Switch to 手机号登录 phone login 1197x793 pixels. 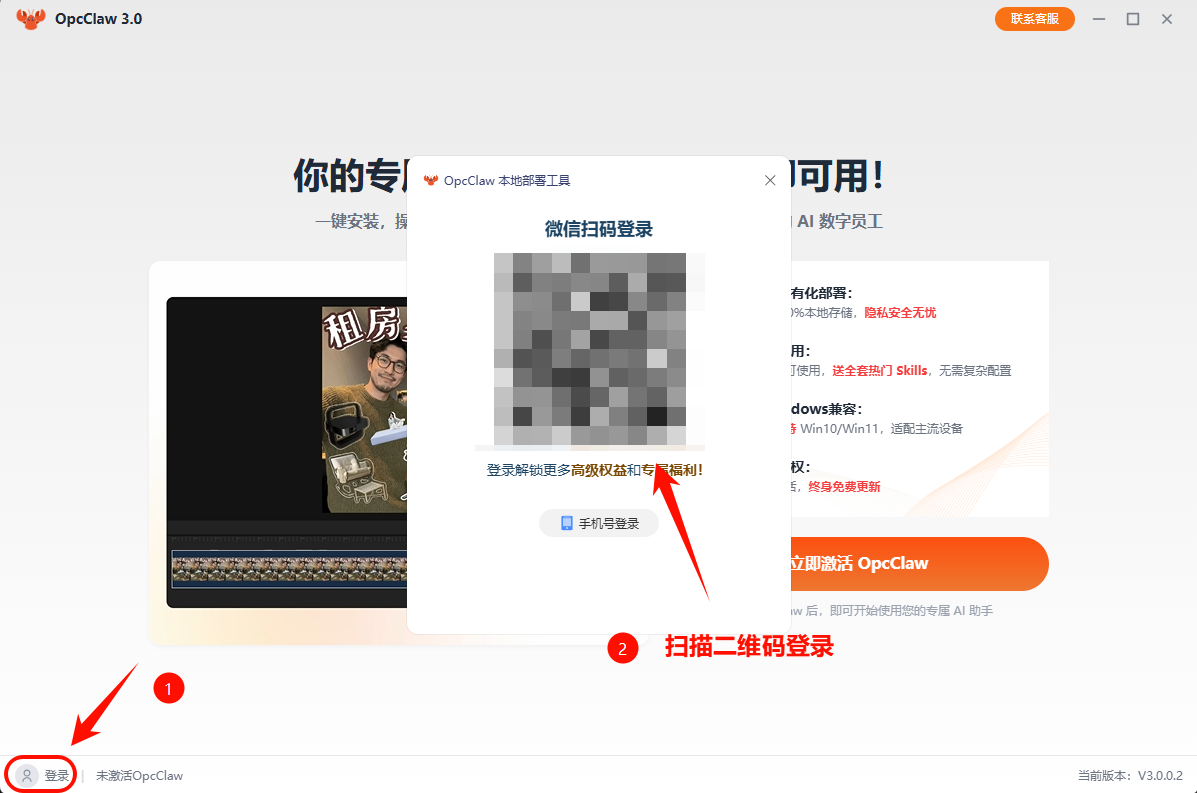(599, 524)
